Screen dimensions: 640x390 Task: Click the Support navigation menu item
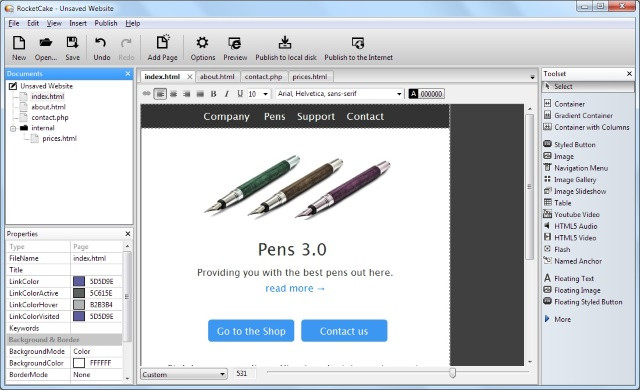point(316,117)
